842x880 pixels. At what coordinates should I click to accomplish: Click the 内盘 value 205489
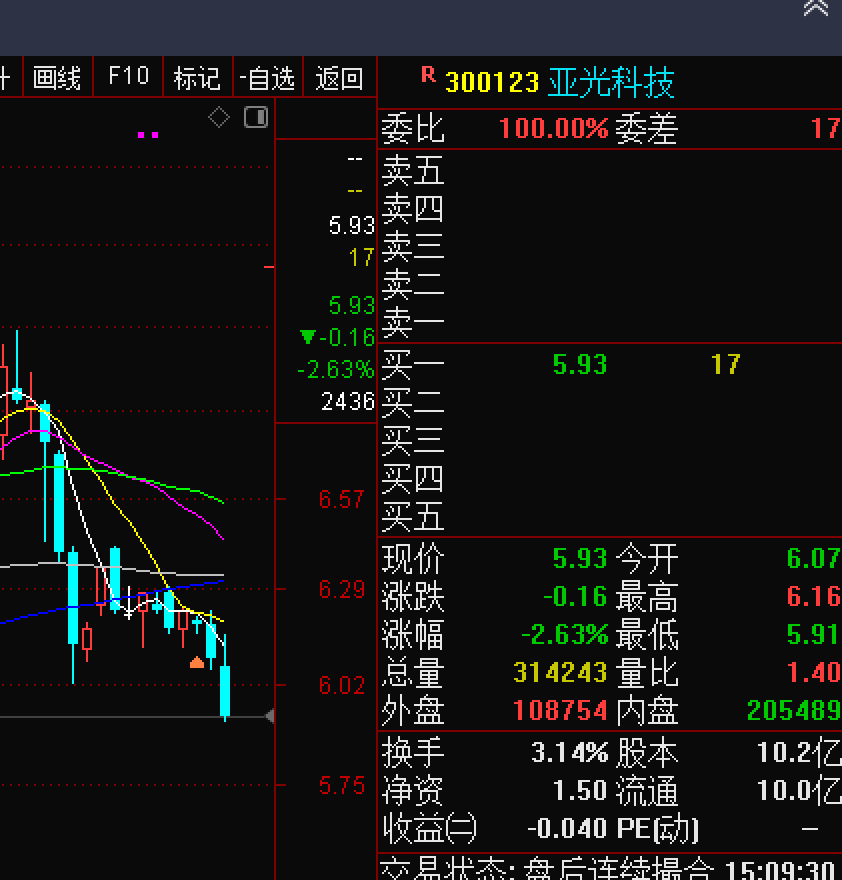[x=794, y=711]
